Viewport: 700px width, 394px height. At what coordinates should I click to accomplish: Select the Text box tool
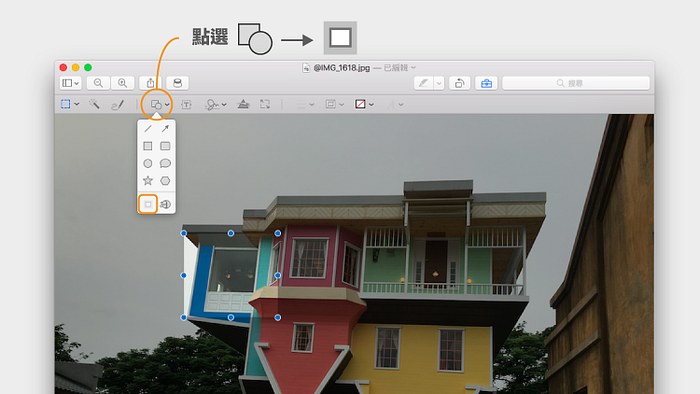[187, 104]
